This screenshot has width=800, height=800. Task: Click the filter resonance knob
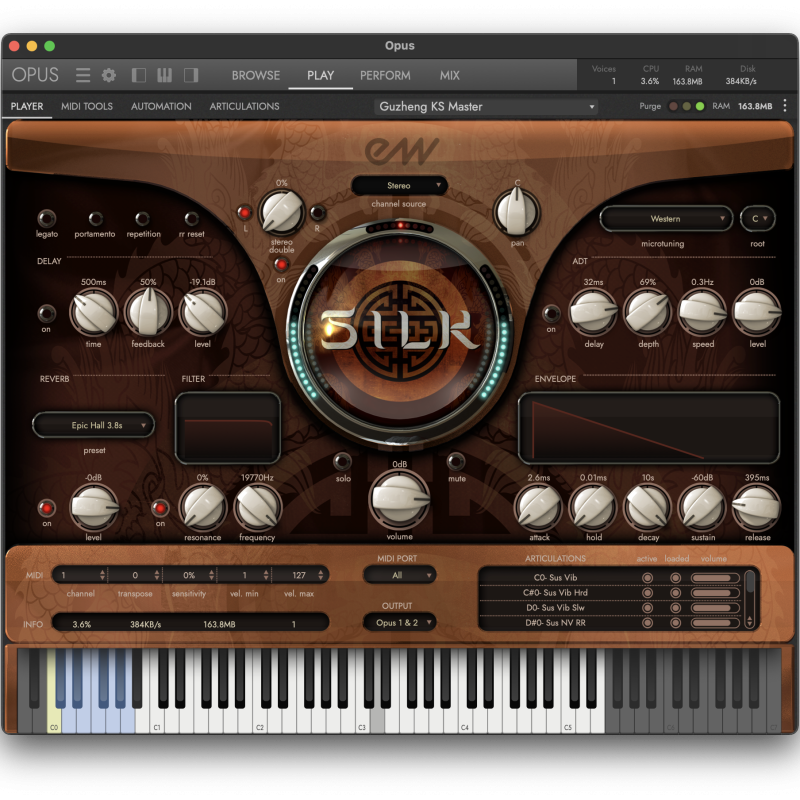(203, 507)
